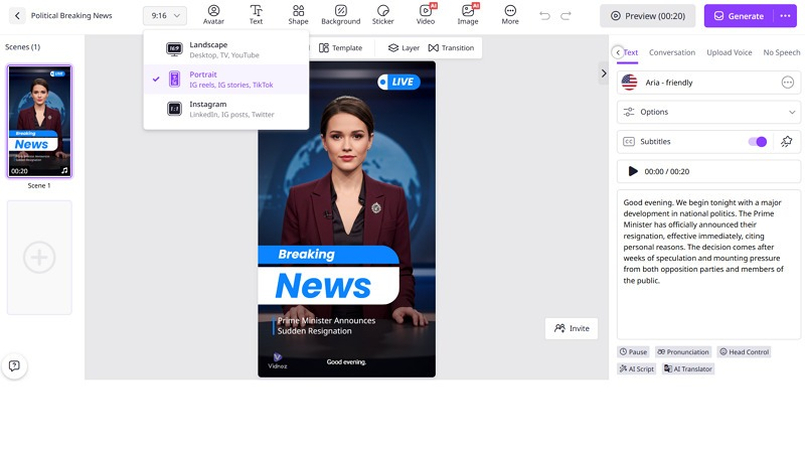Viewport: 805px width, 450px height.
Task: Click the back chevron beside Text tab
Action: (x=618, y=52)
